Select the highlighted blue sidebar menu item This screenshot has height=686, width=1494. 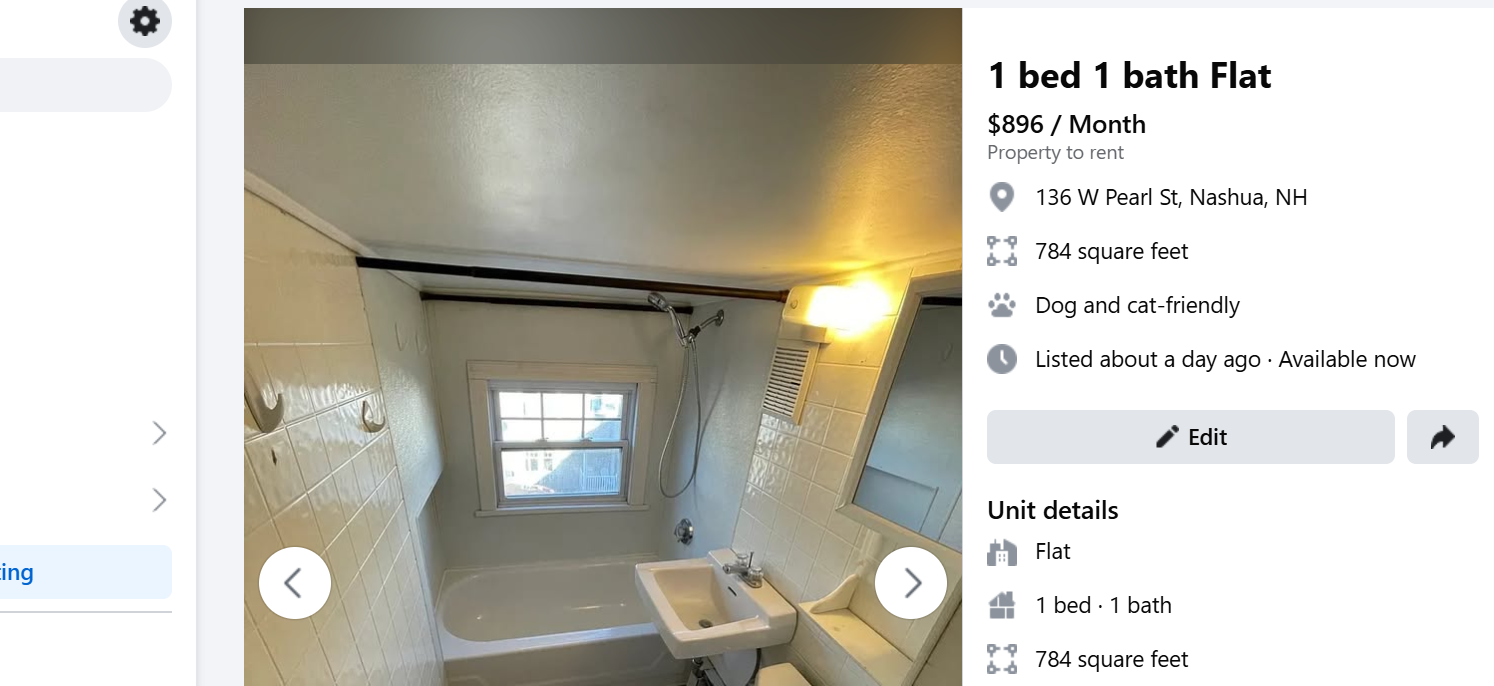(86, 572)
